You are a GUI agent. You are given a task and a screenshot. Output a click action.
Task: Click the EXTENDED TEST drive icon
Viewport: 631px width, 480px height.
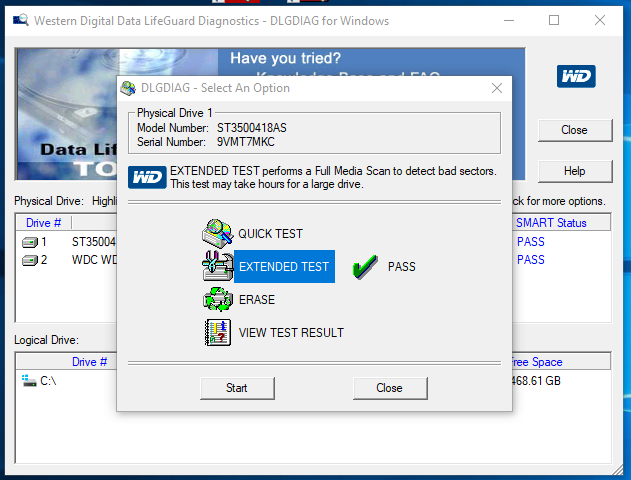coord(218,267)
